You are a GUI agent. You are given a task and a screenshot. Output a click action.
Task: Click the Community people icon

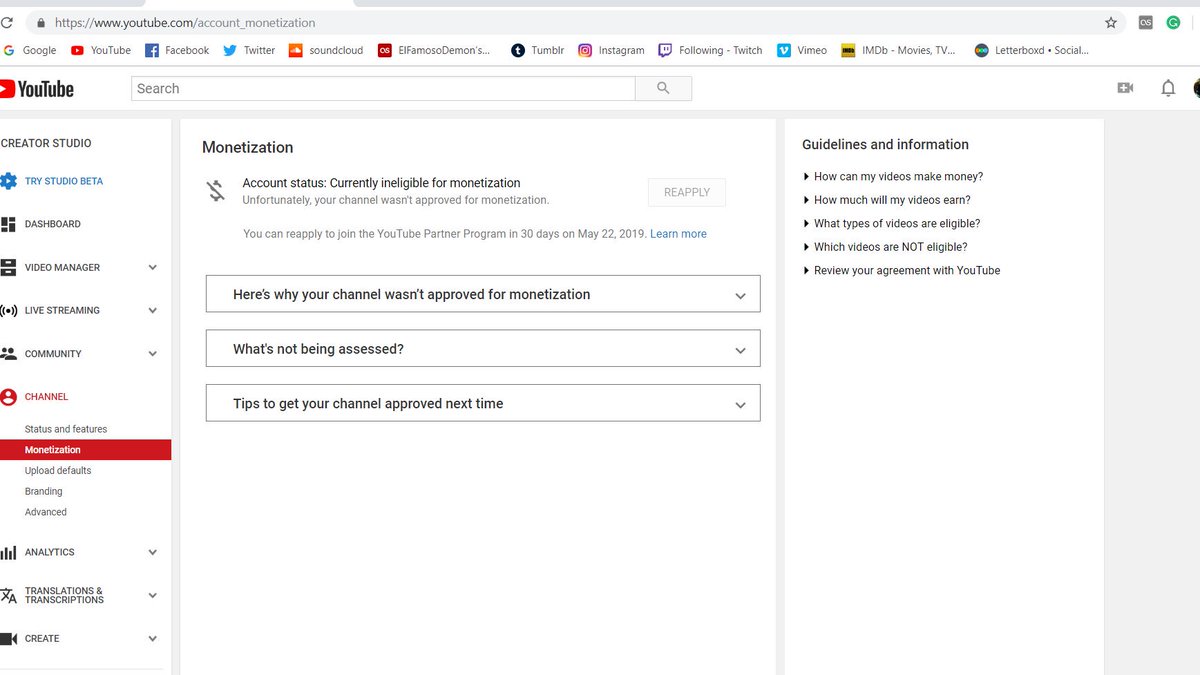point(9,353)
